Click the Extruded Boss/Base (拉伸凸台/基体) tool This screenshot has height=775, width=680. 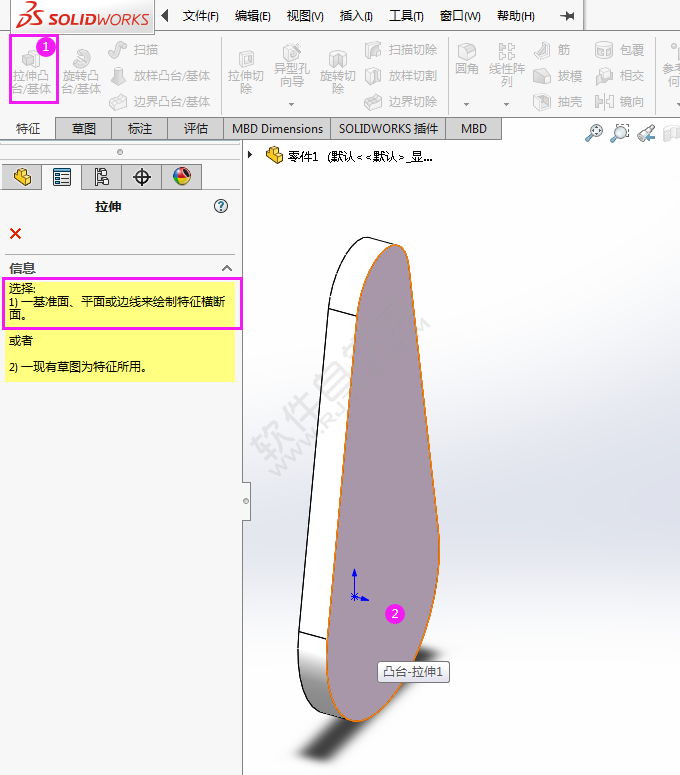33,72
